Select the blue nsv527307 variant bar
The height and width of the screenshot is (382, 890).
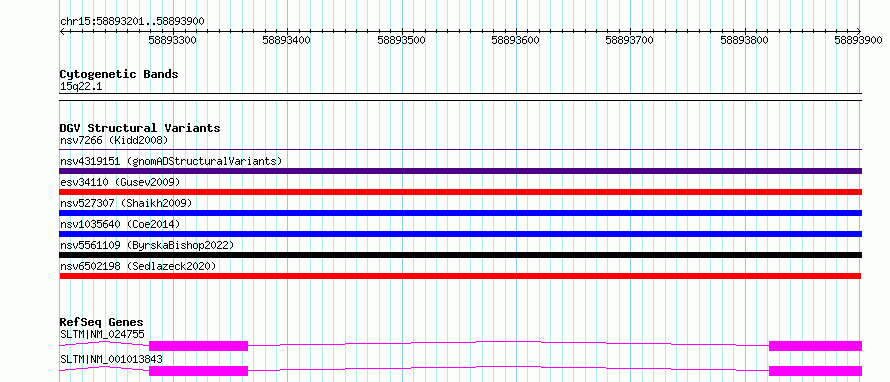461,213
